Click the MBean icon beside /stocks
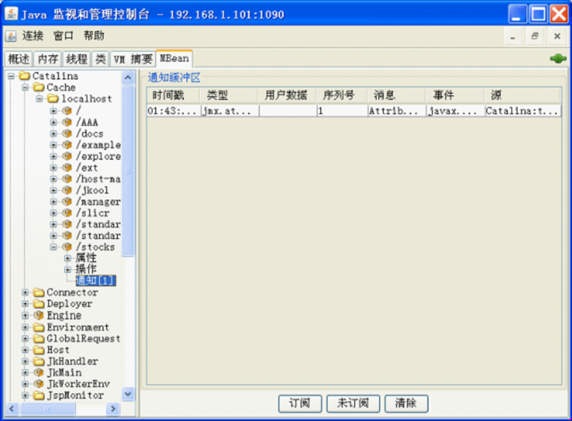The width and height of the screenshot is (572, 421). tap(67, 247)
